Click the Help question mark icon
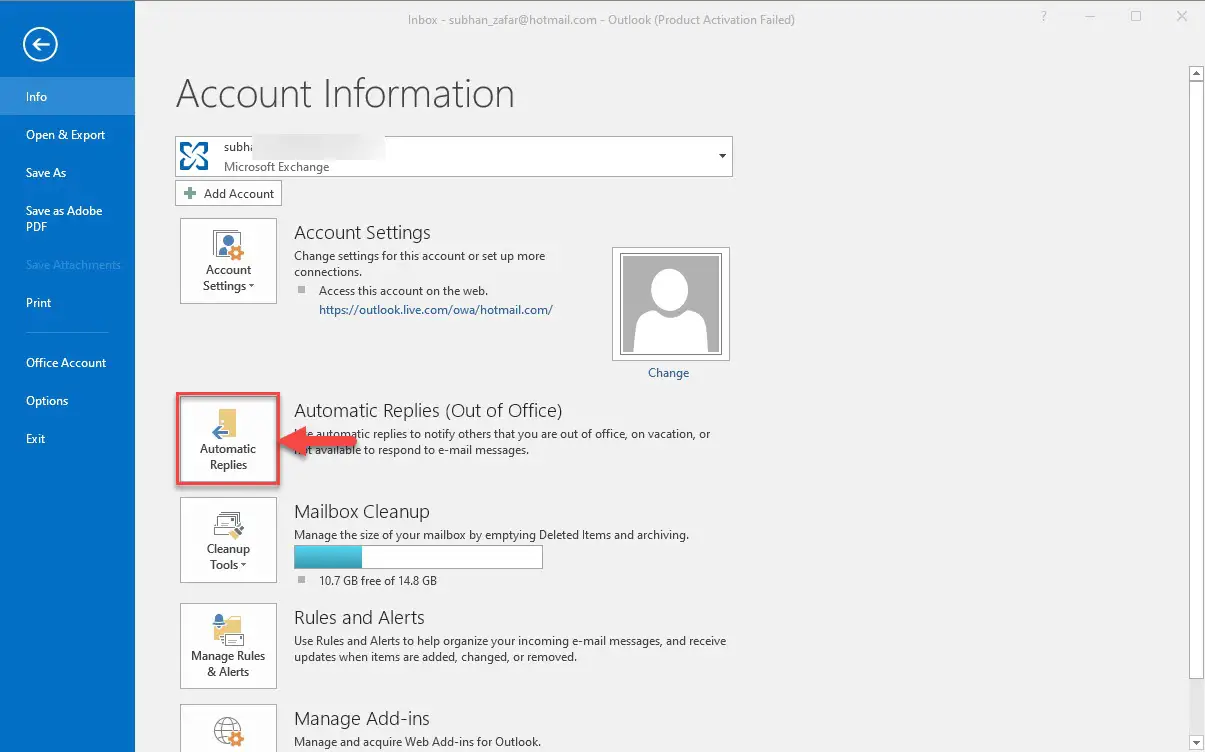The width and height of the screenshot is (1205, 752). 1045,17
